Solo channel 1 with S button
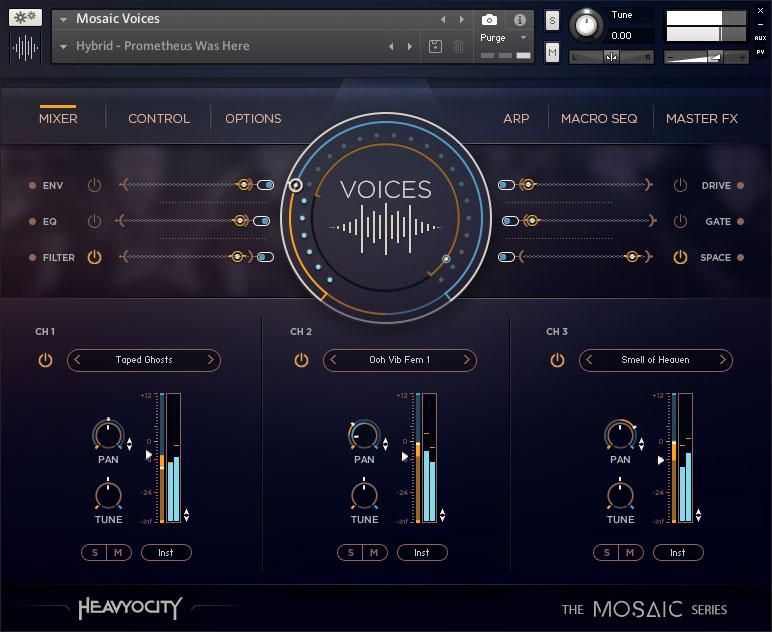 coord(95,553)
